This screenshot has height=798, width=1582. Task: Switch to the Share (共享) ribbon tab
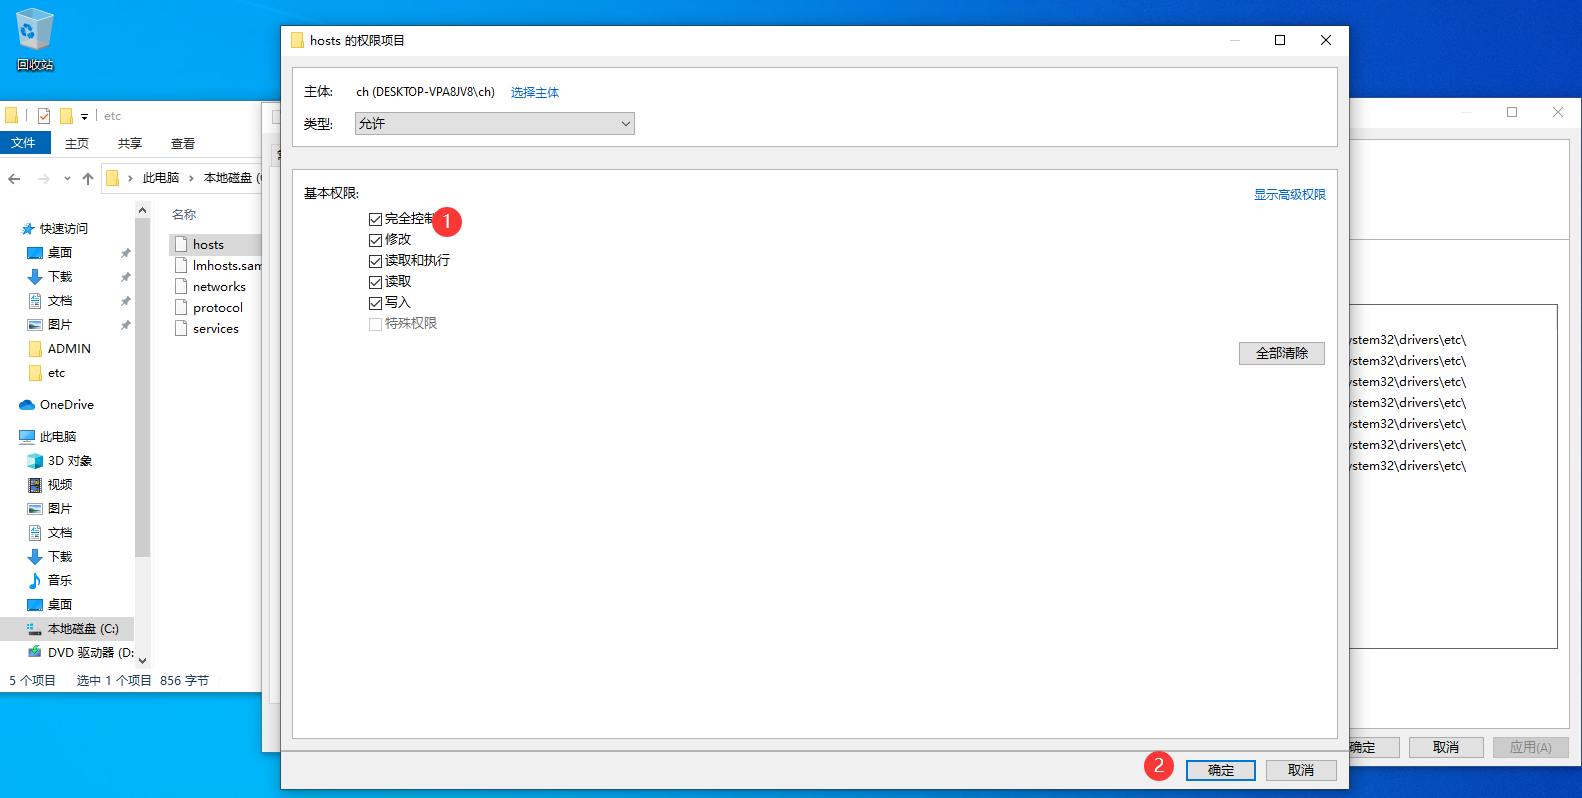pos(130,143)
